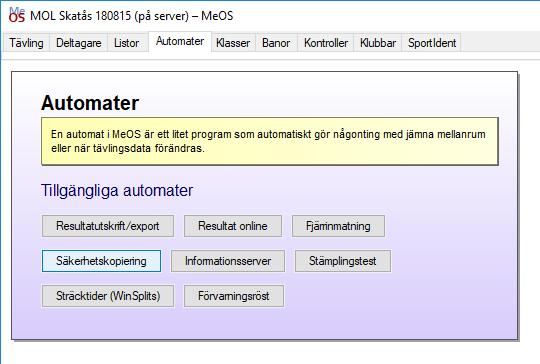Select the Automater tab
The width and height of the screenshot is (540, 364).
[x=180, y=42]
